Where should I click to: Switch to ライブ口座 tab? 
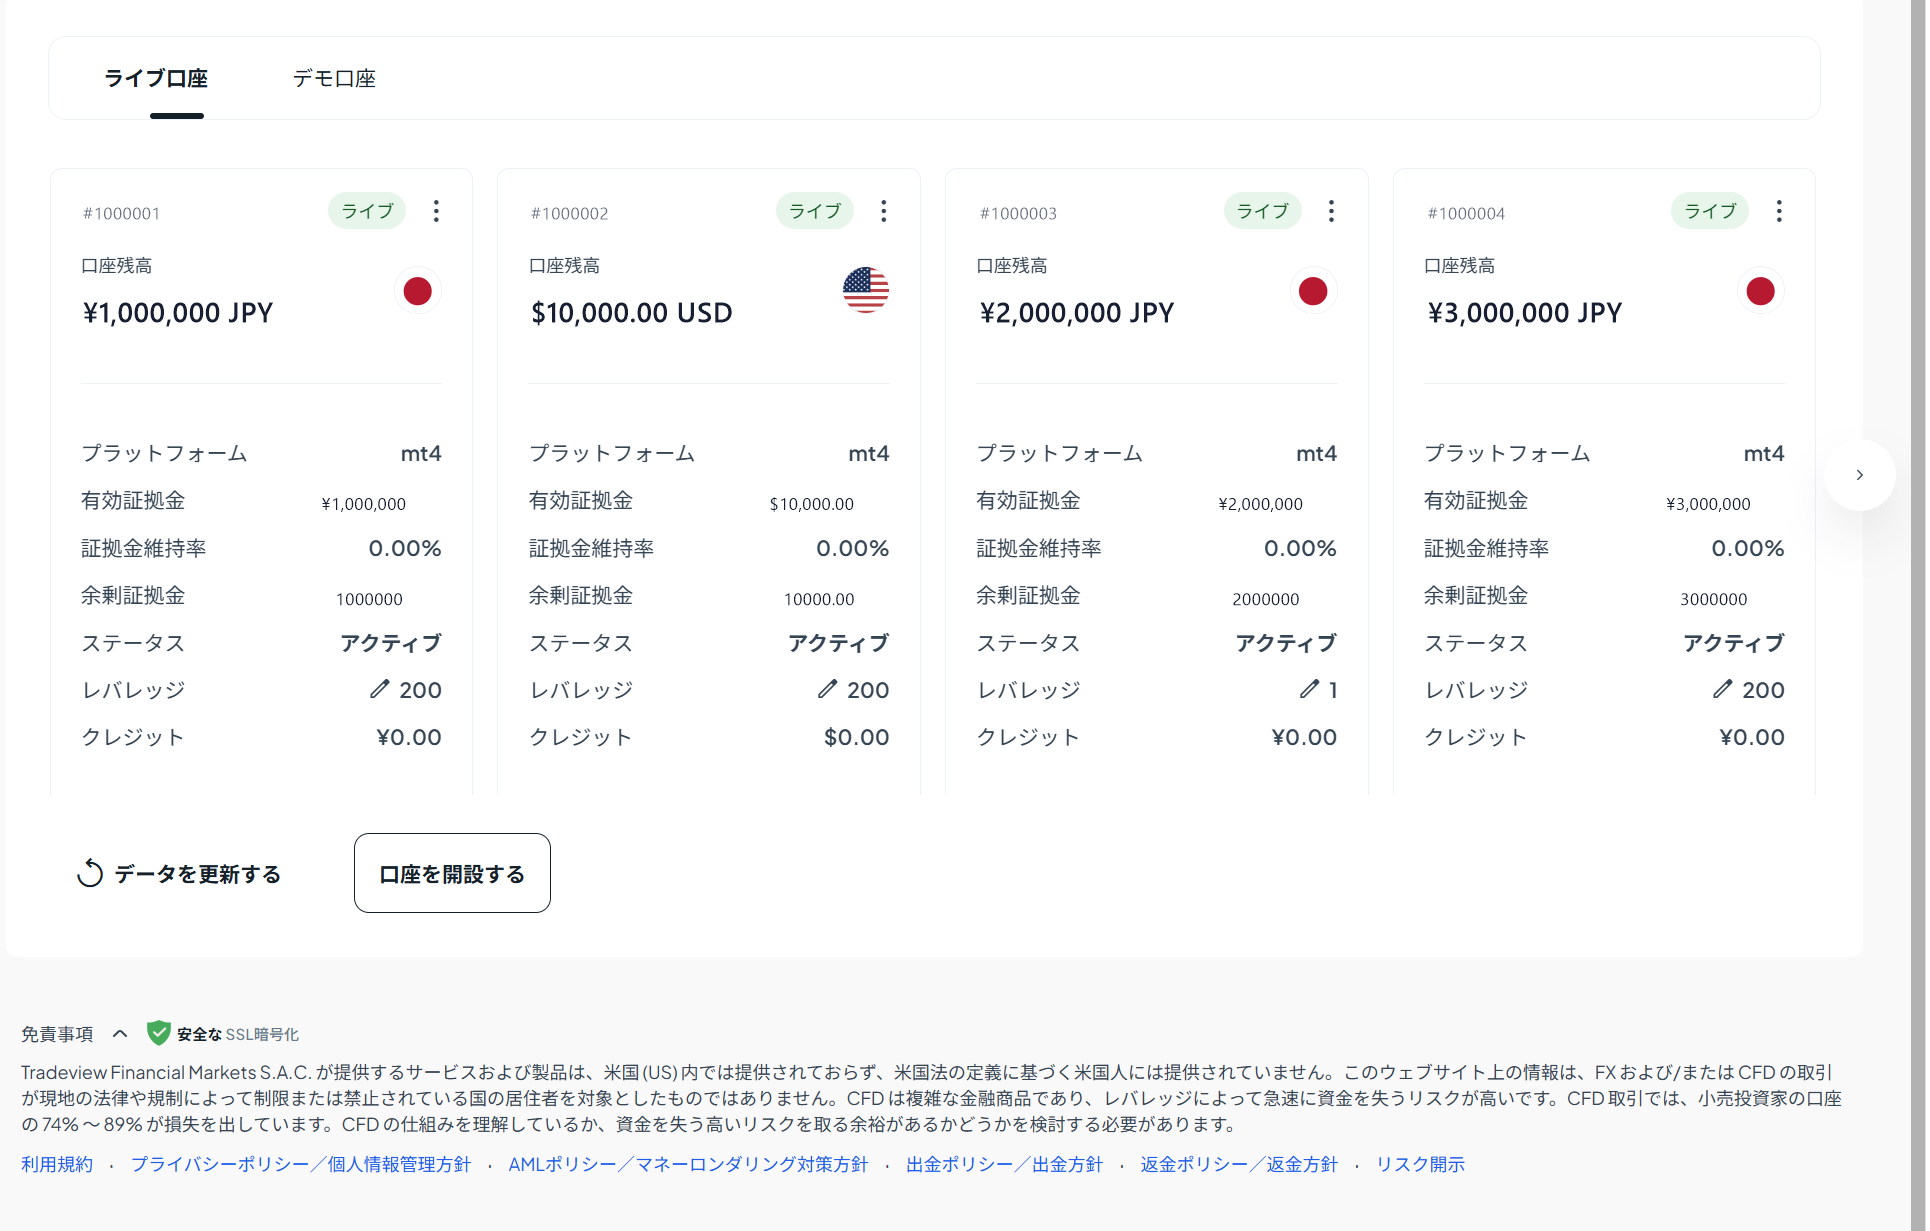click(x=156, y=78)
